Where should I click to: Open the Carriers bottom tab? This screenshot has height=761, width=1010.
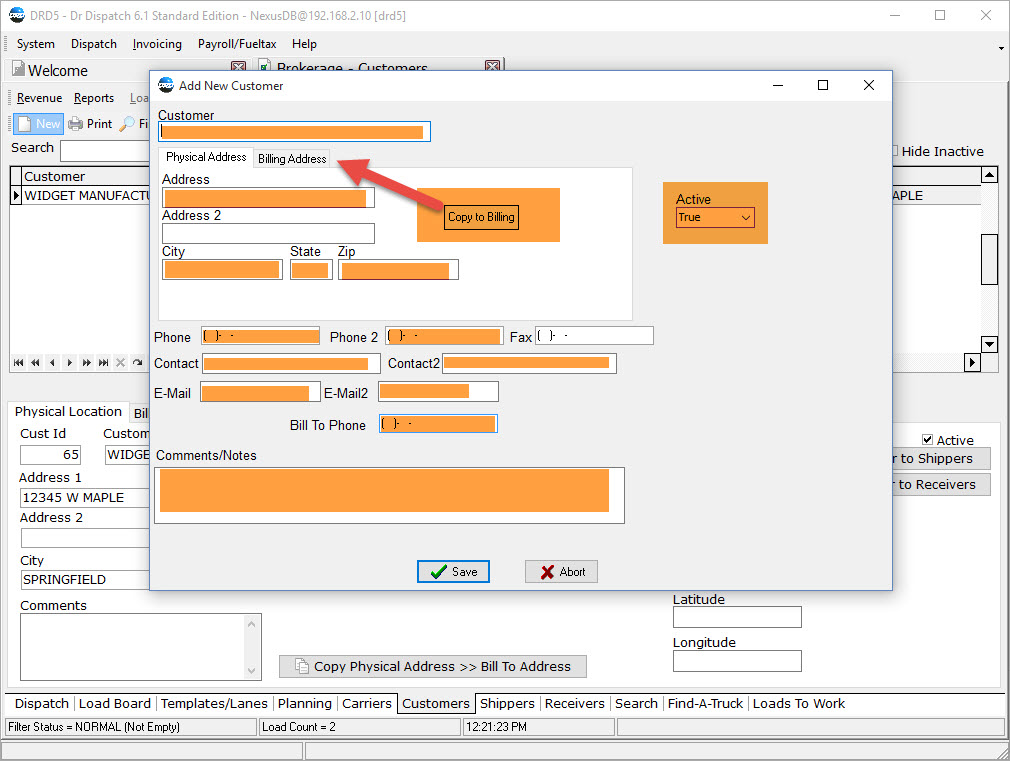367,703
